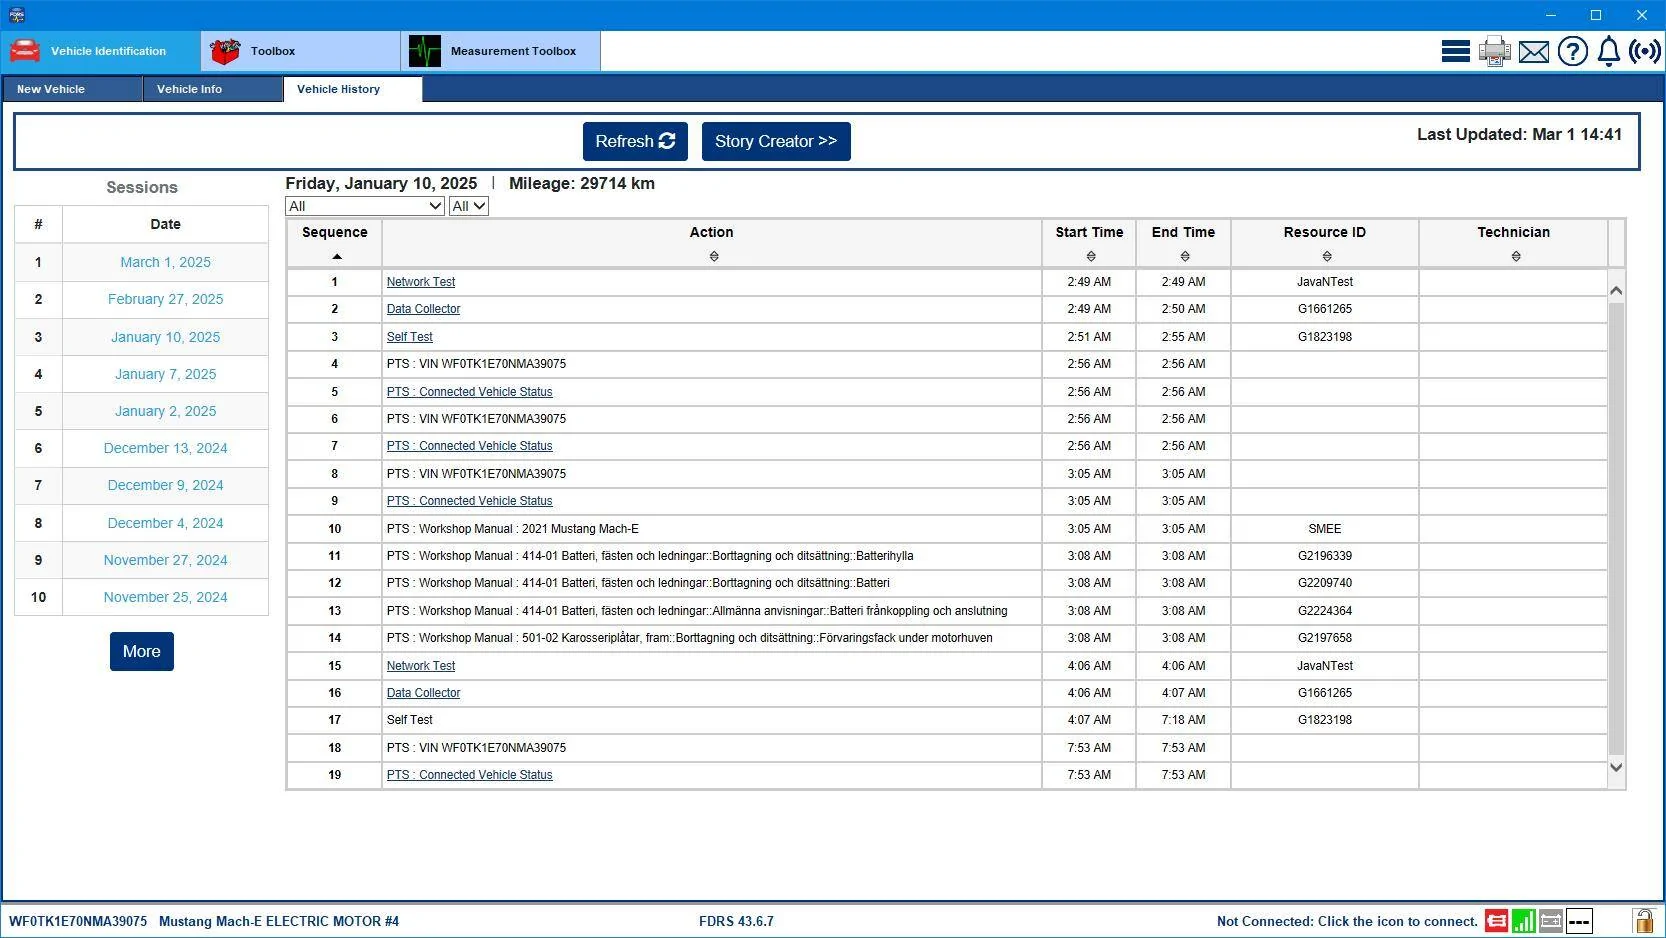Toggle sort on Start Time column
The image size is (1666, 938).
1091,257
